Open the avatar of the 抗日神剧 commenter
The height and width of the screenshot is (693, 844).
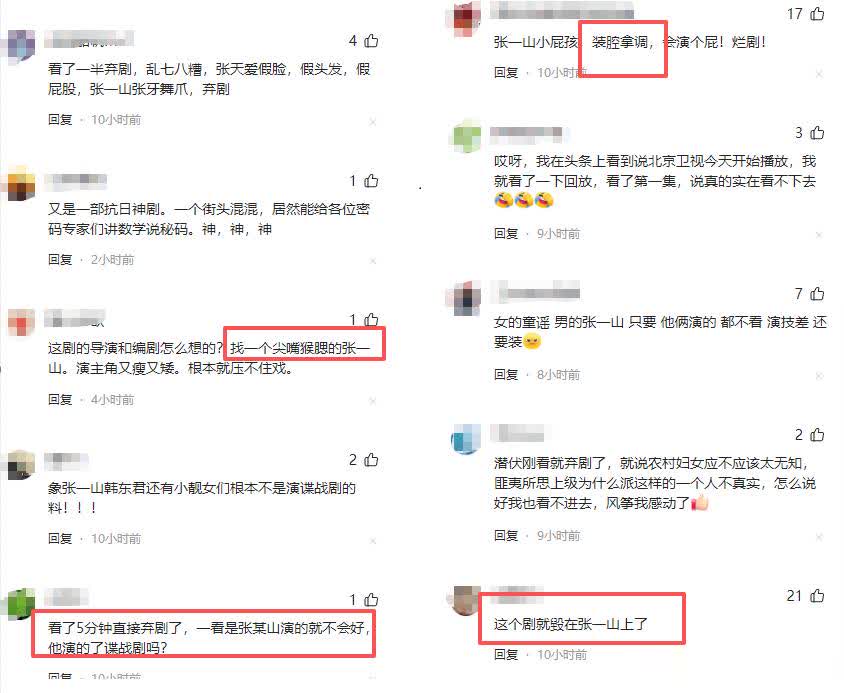click(x=19, y=184)
